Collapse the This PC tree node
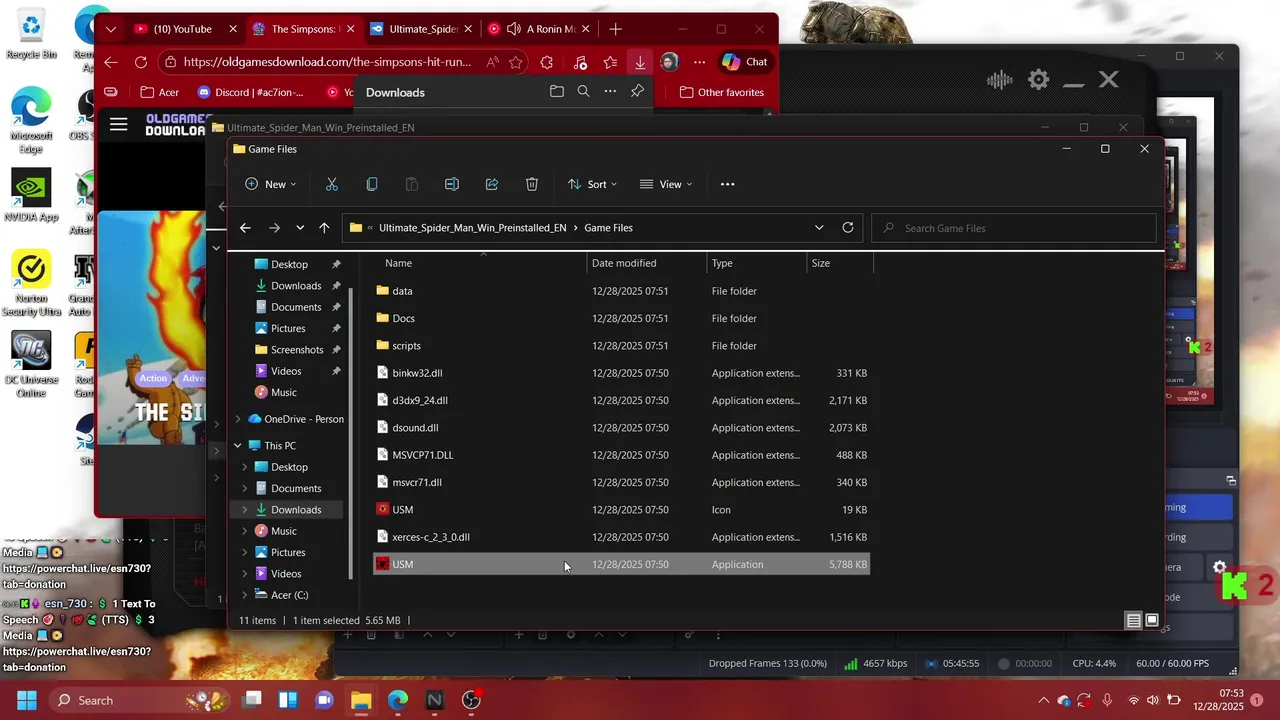 (238, 446)
